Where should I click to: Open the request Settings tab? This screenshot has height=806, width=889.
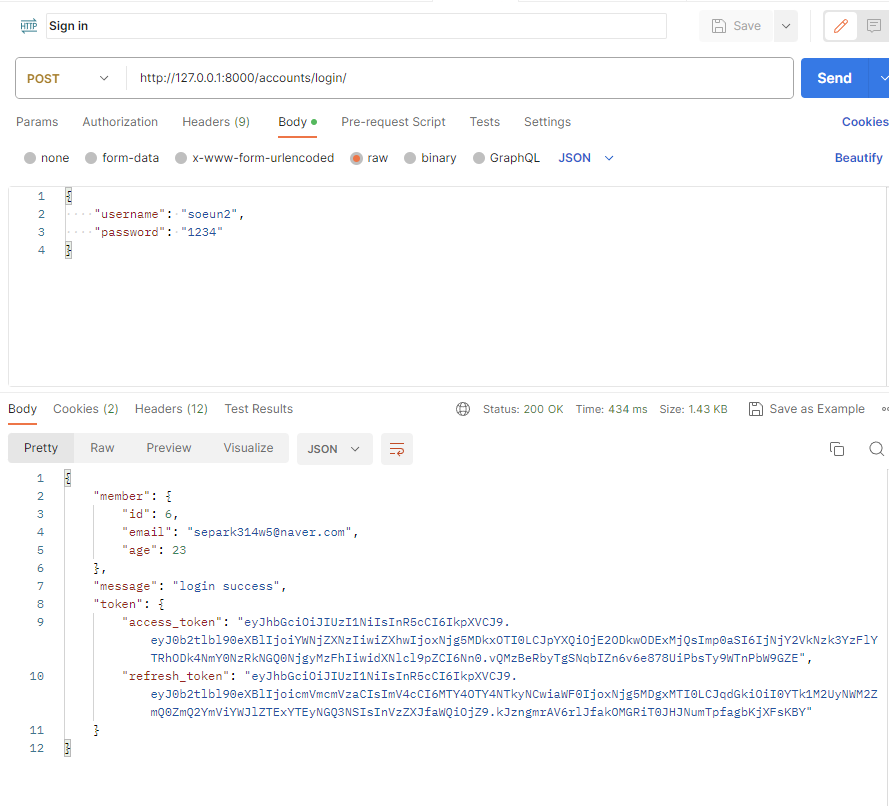pyautogui.click(x=547, y=122)
